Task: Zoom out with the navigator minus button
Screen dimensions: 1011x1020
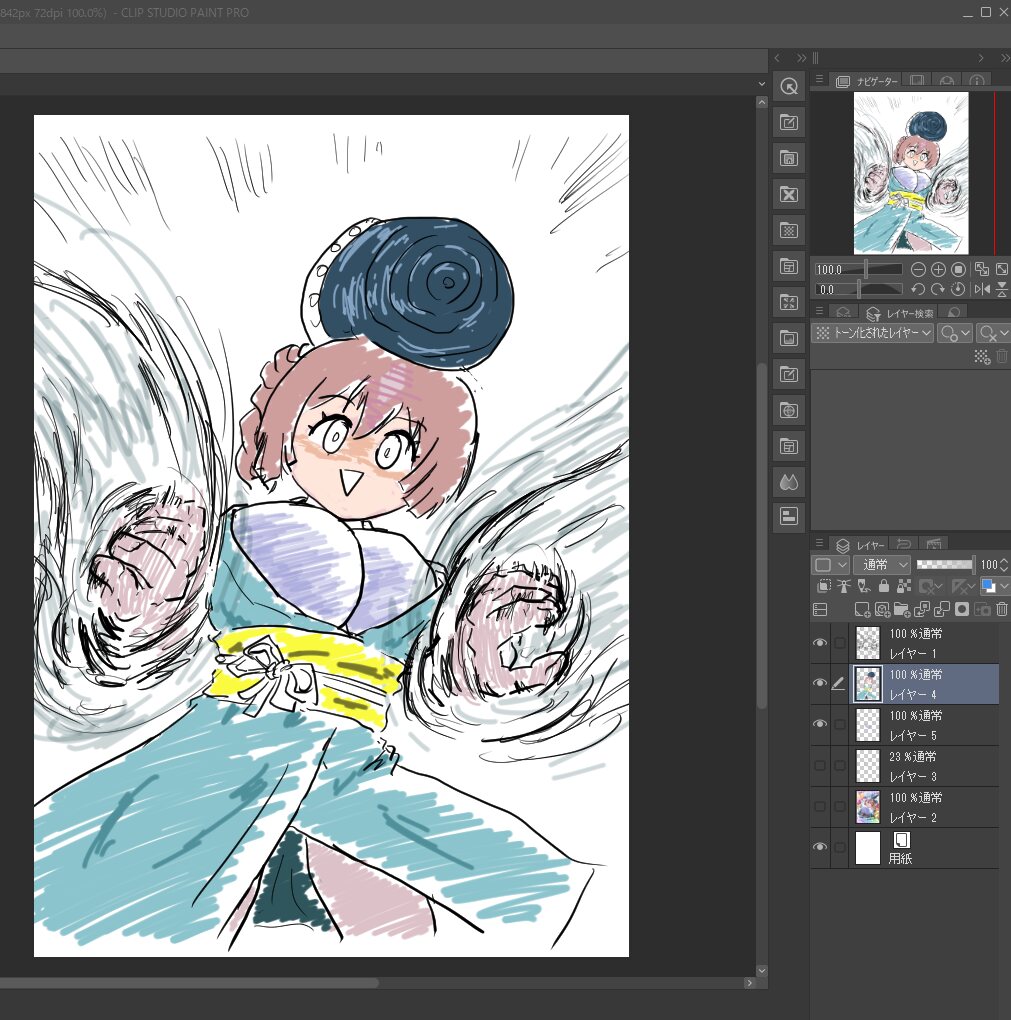Action: (x=919, y=269)
